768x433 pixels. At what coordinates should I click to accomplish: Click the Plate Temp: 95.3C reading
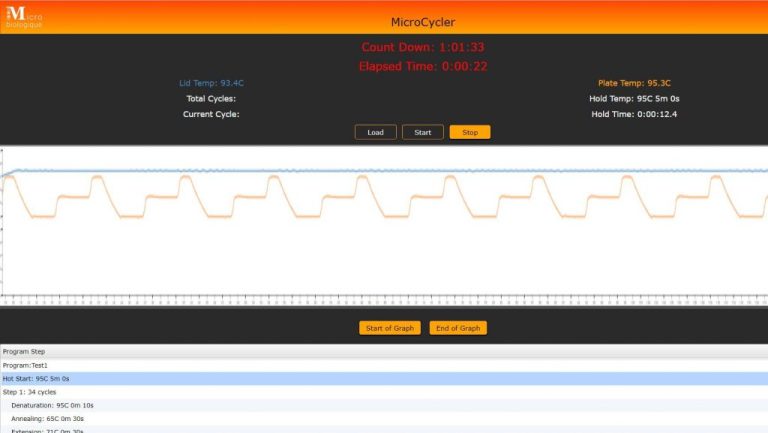click(634, 83)
